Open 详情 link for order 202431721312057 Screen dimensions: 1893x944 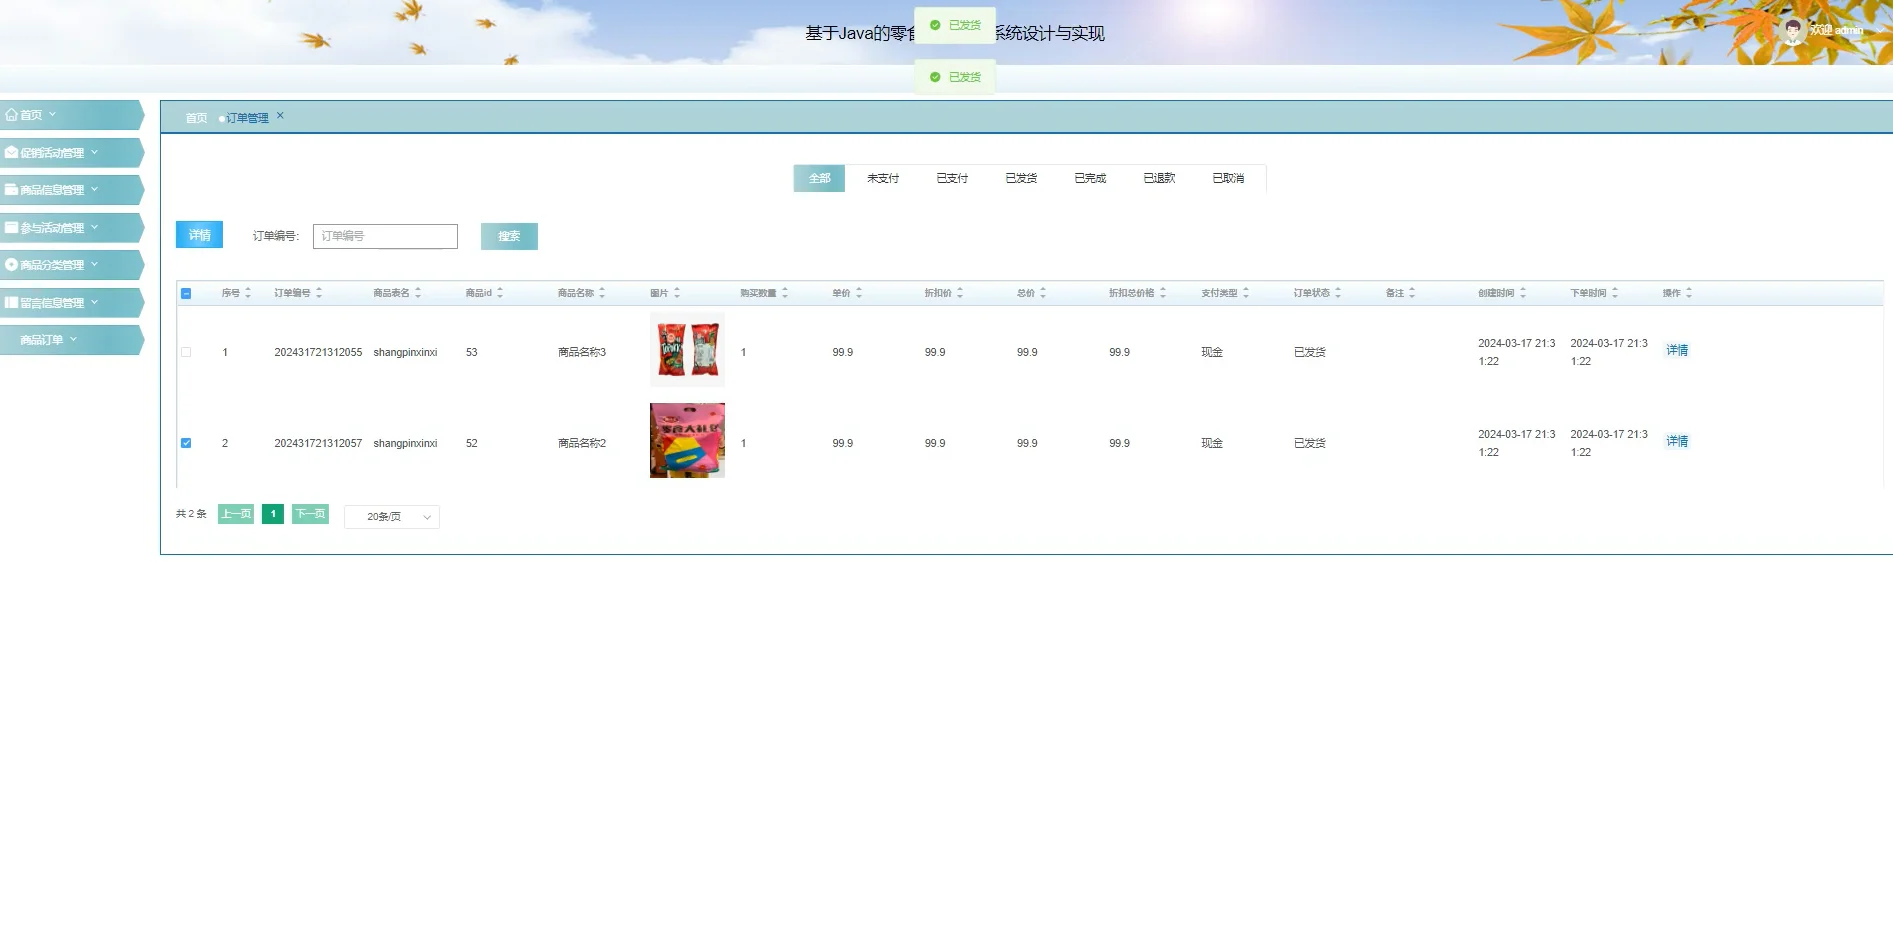[x=1677, y=441]
